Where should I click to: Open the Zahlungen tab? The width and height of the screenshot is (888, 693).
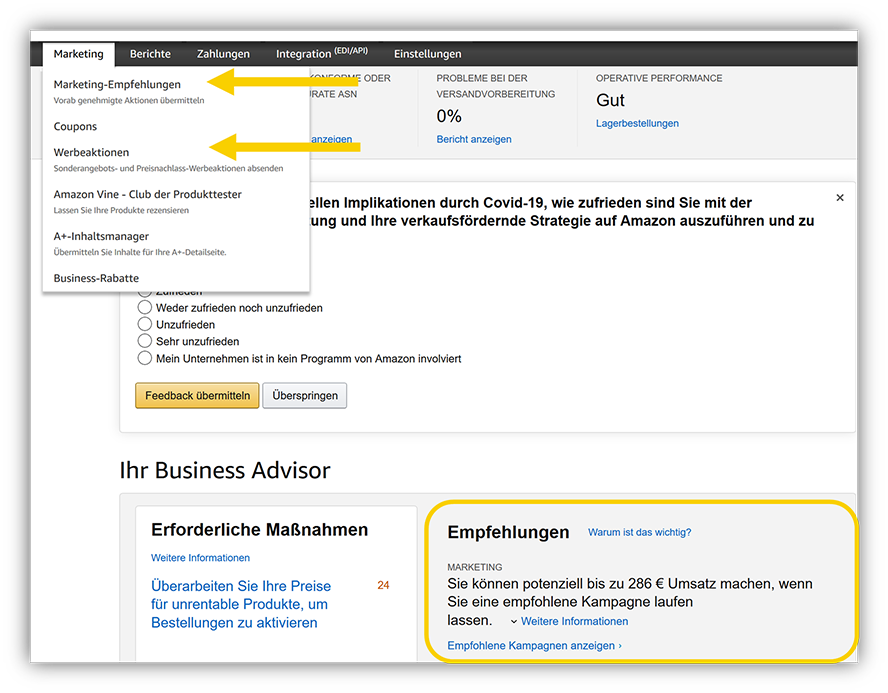click(223, 54)
